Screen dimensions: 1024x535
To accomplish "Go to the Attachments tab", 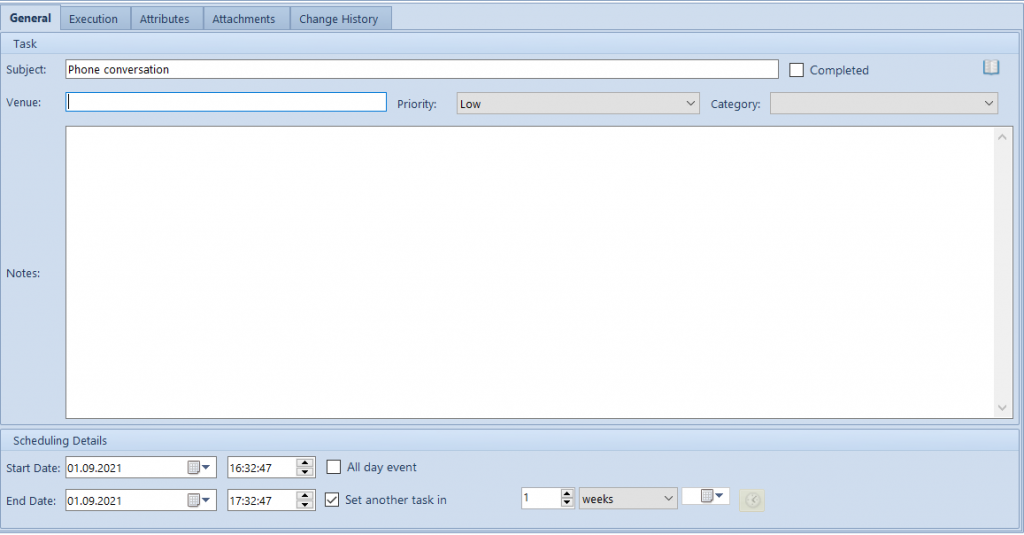I will click(244, 19).
